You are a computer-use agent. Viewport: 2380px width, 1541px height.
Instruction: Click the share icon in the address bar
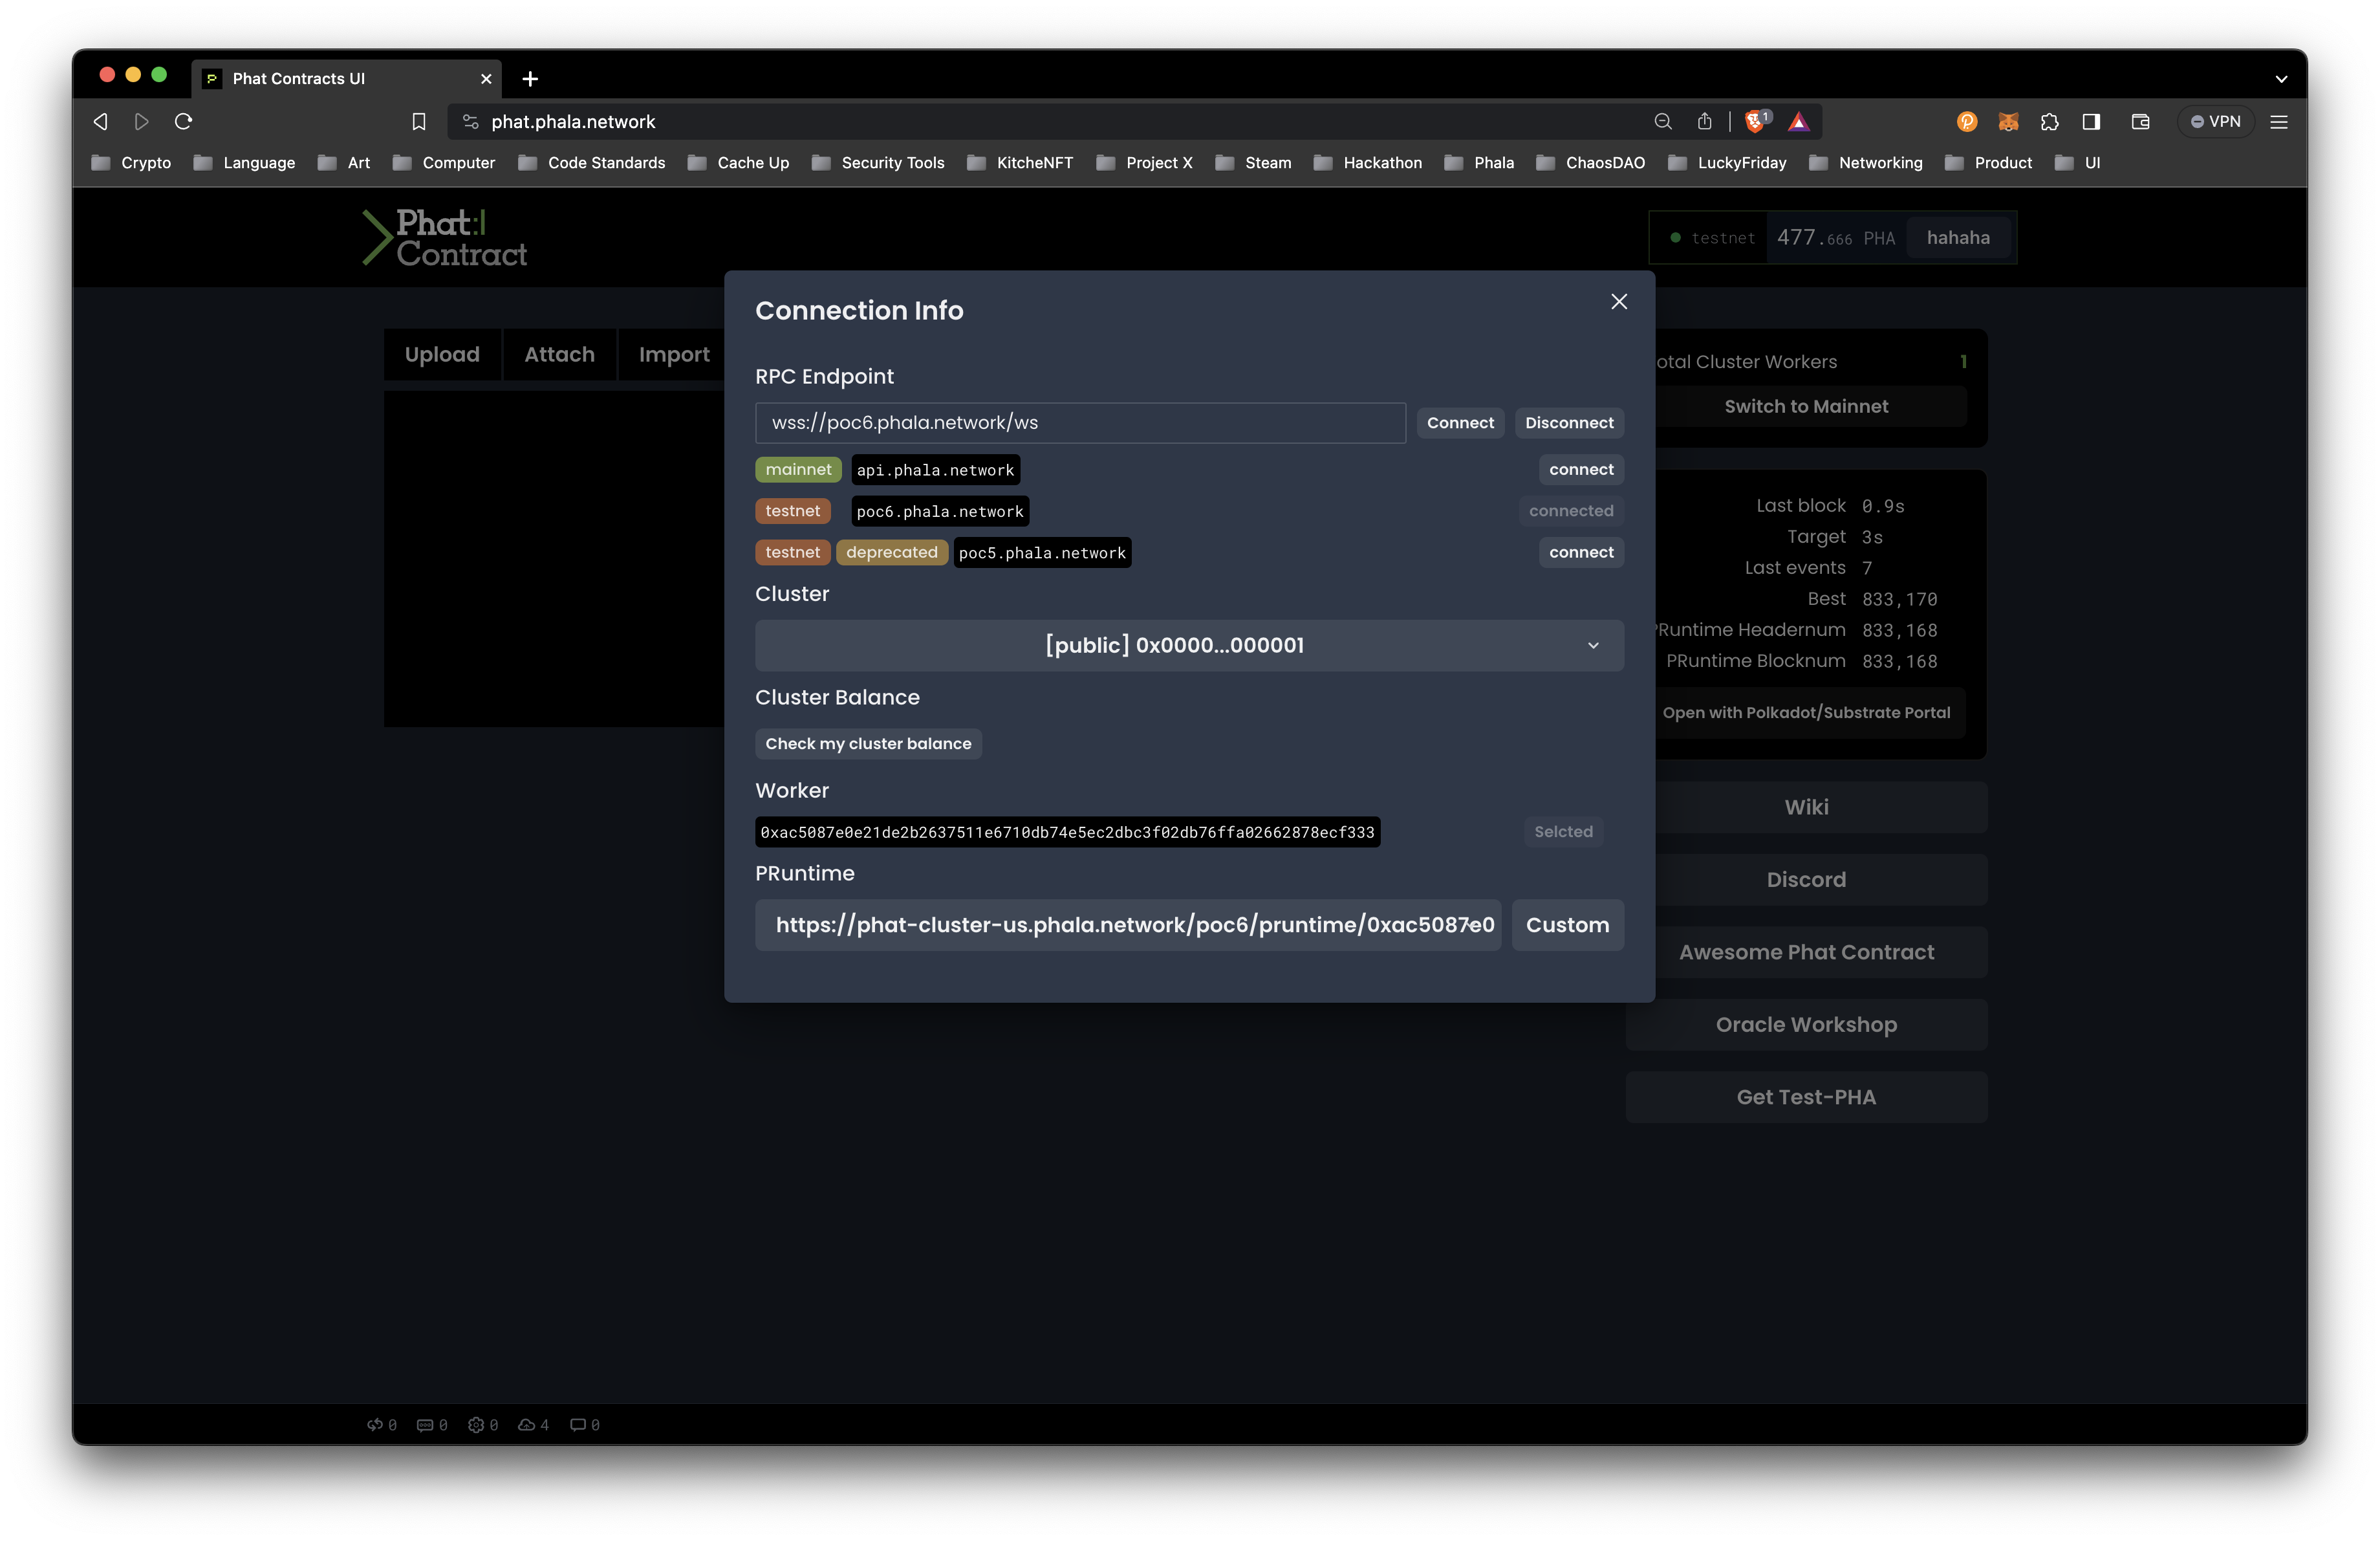1704,122
